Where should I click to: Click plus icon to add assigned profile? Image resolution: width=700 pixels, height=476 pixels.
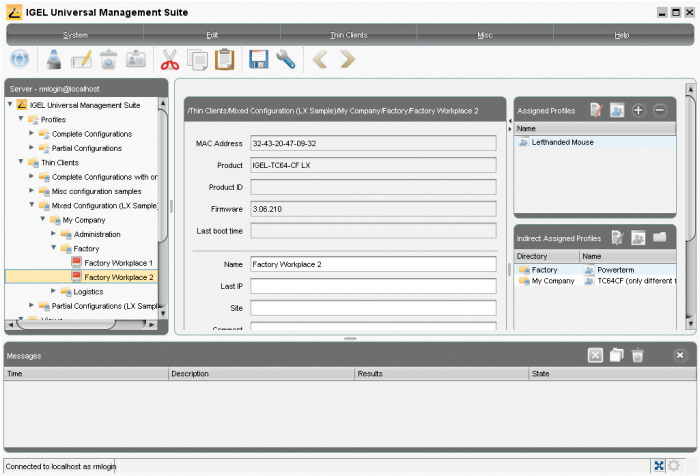(638, 110)
